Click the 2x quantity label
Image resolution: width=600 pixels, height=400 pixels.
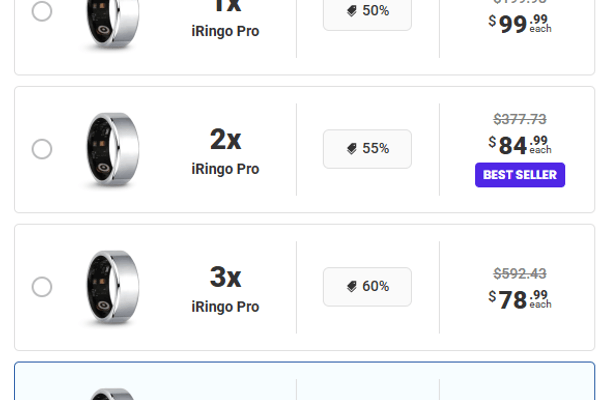(225, 139)
